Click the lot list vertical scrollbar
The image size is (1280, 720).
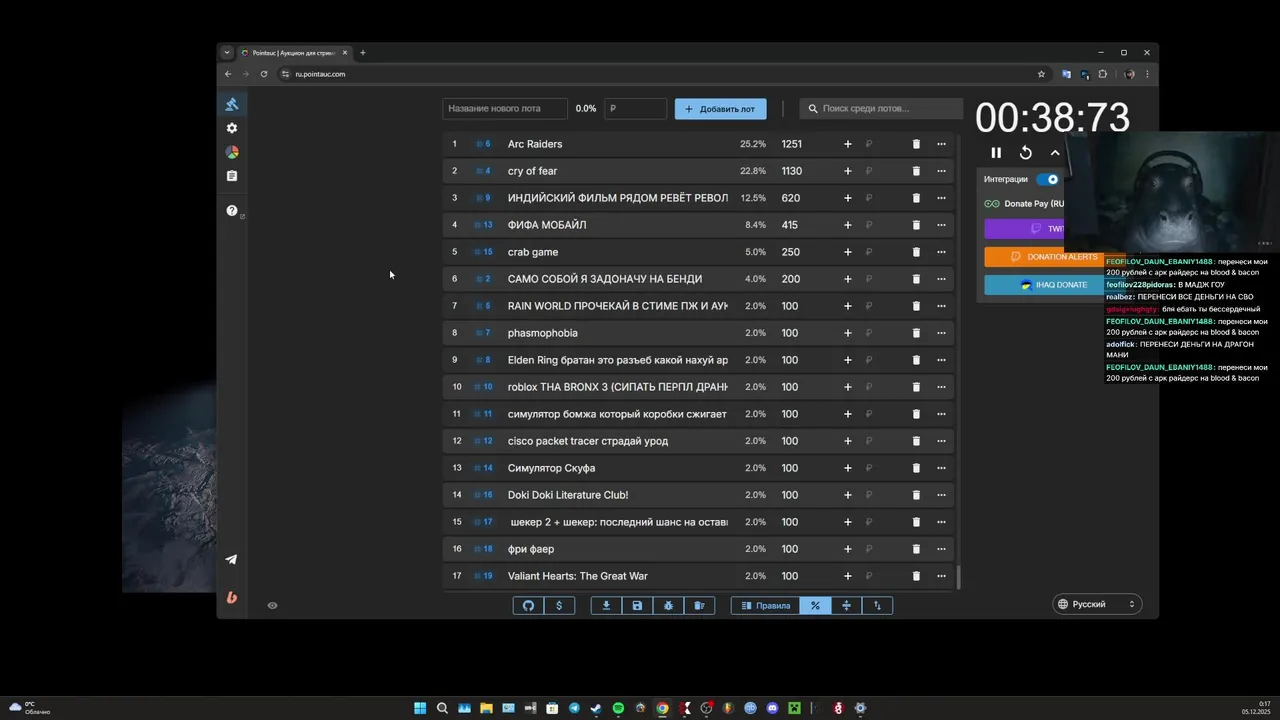tap(959, 577)
